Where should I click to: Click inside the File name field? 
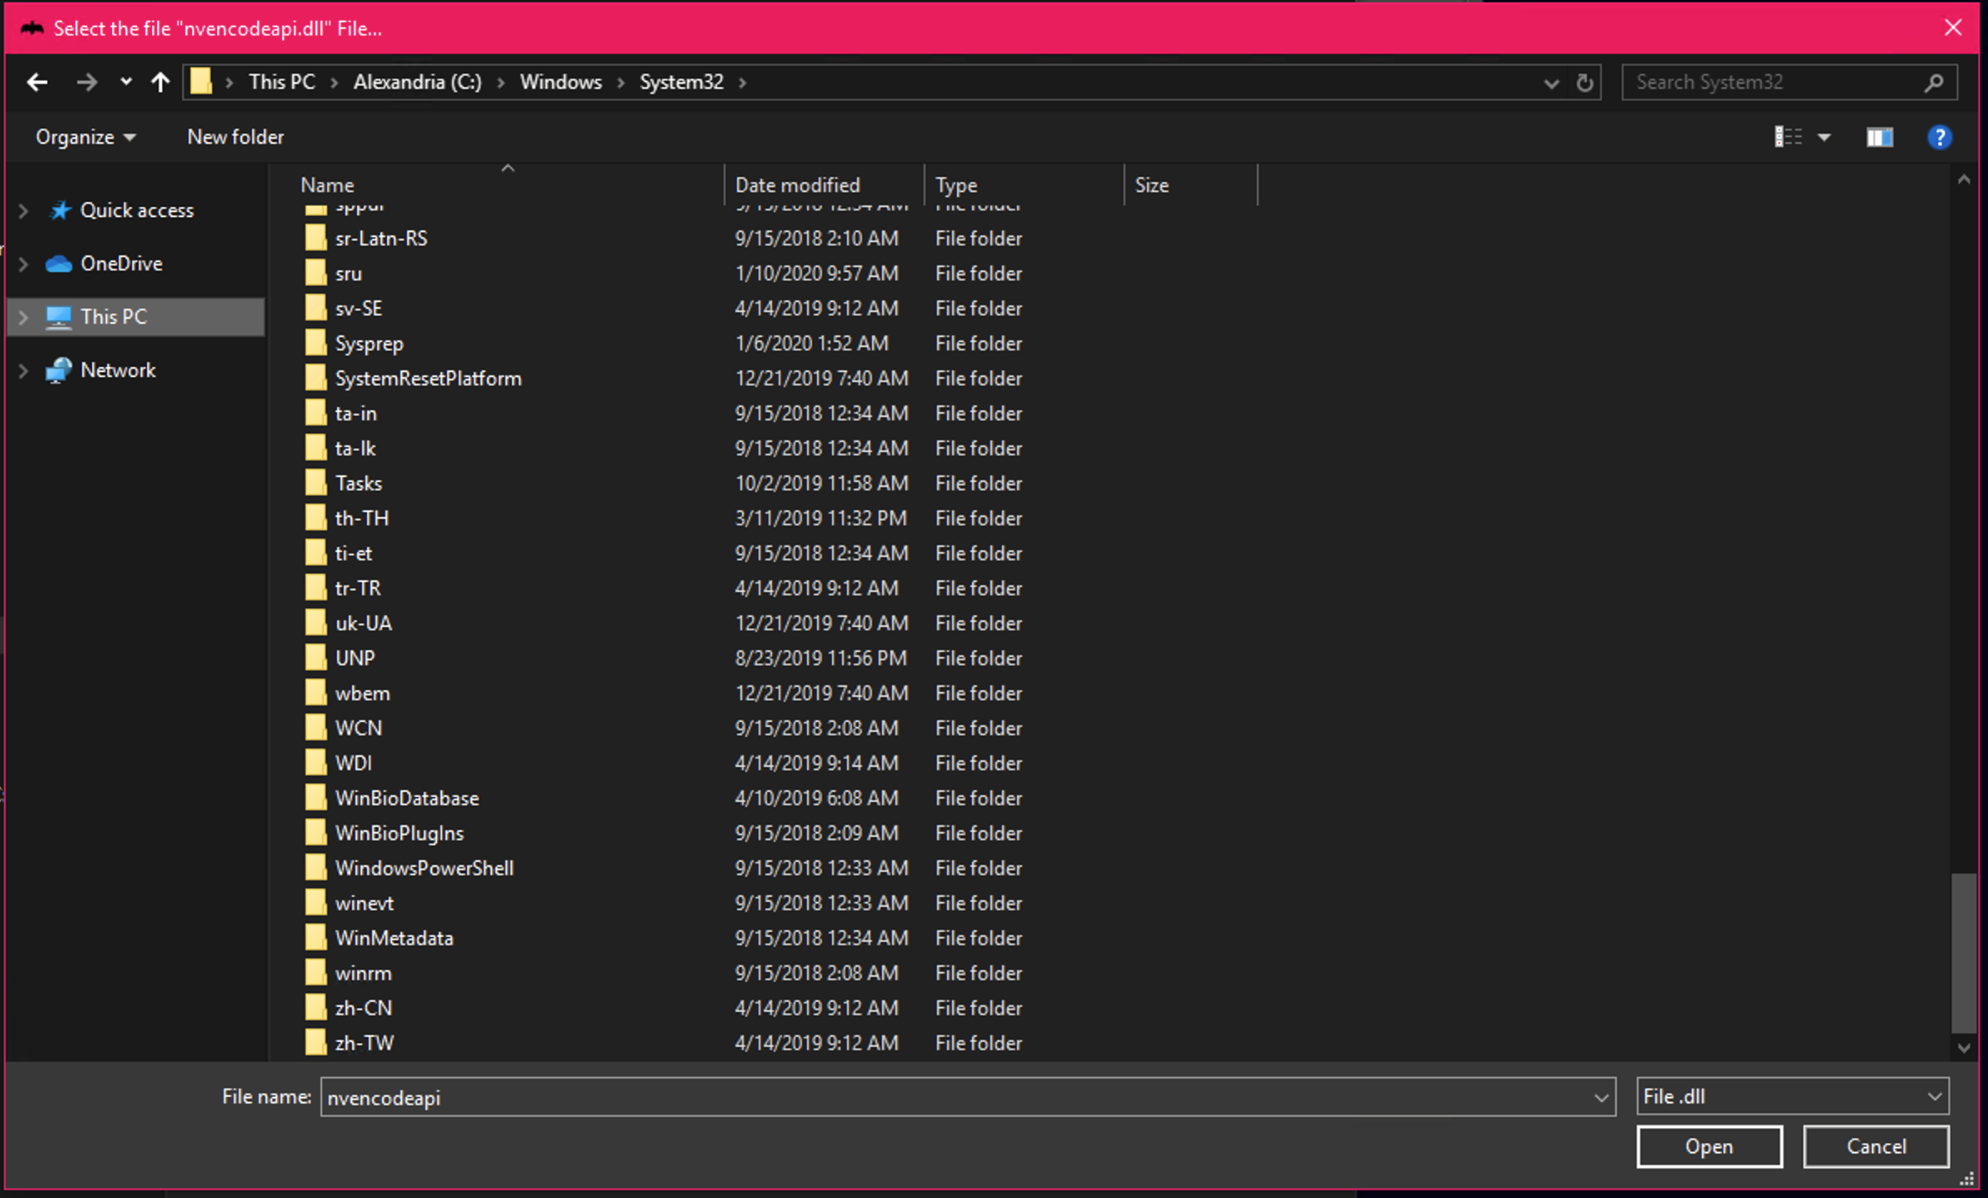pyautogui.click(x=900, y=1097)
